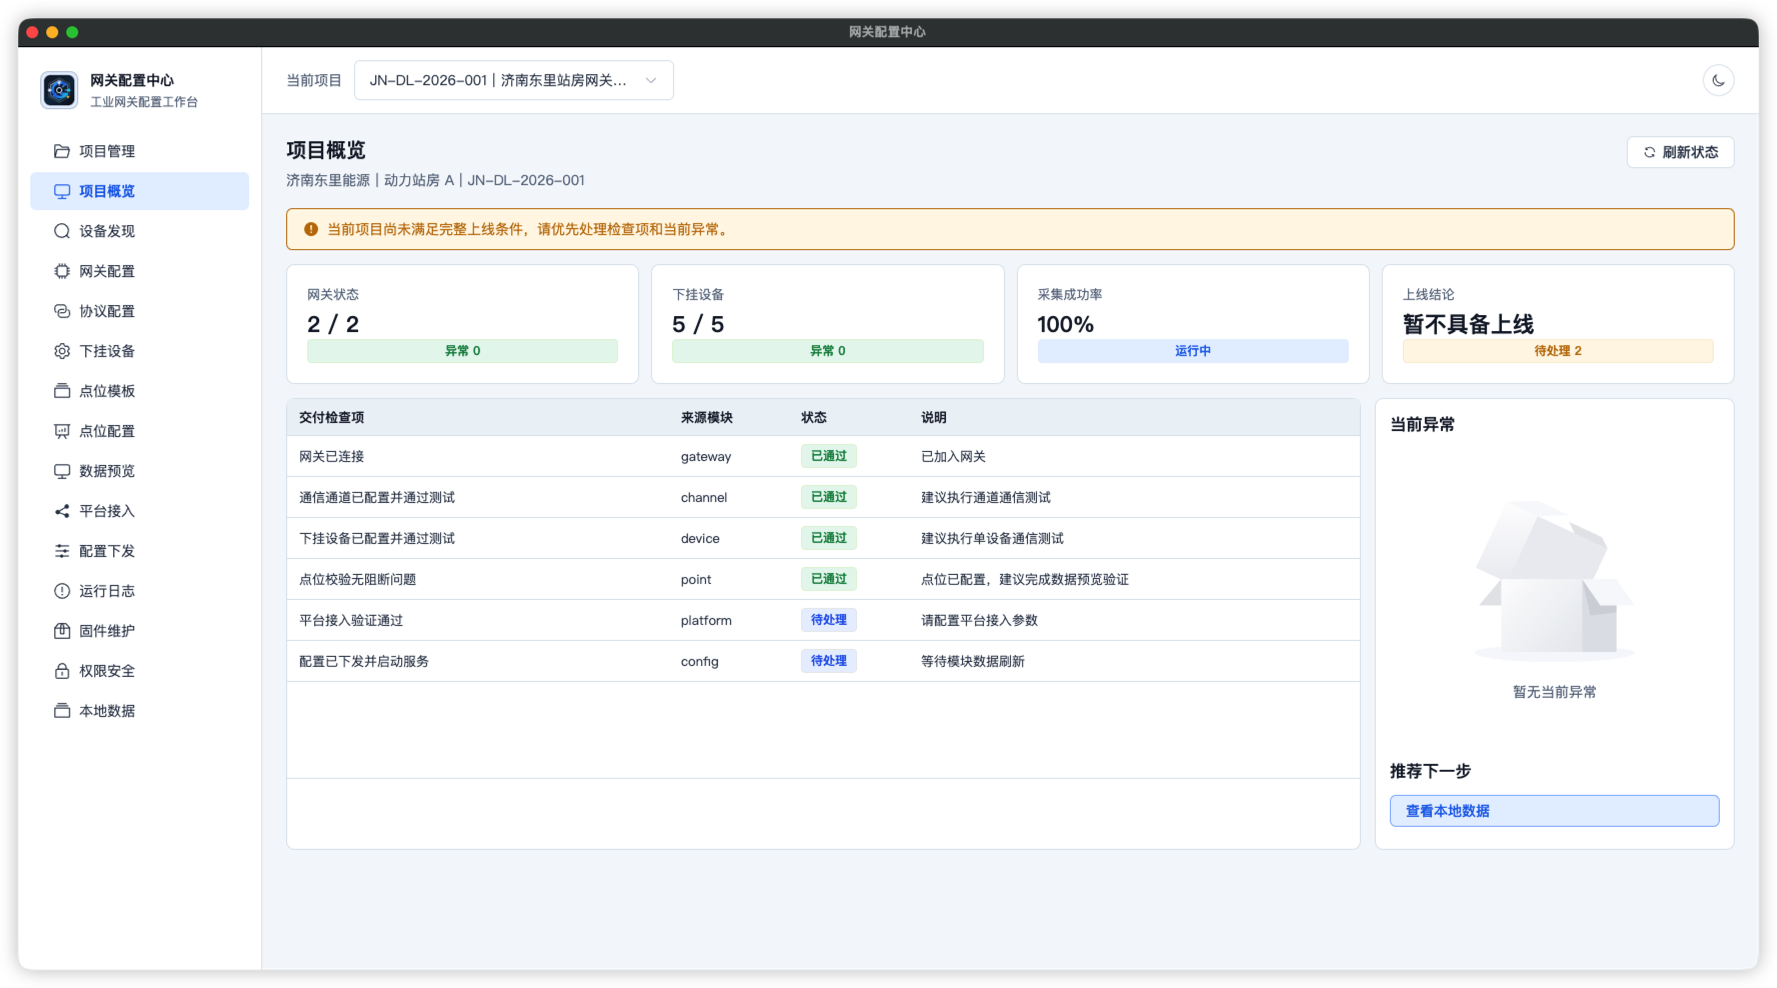Click the 已通过 badge in the point row
Image resolution: width=1777 pixels, height=988 pixels.
click(828, 579)
